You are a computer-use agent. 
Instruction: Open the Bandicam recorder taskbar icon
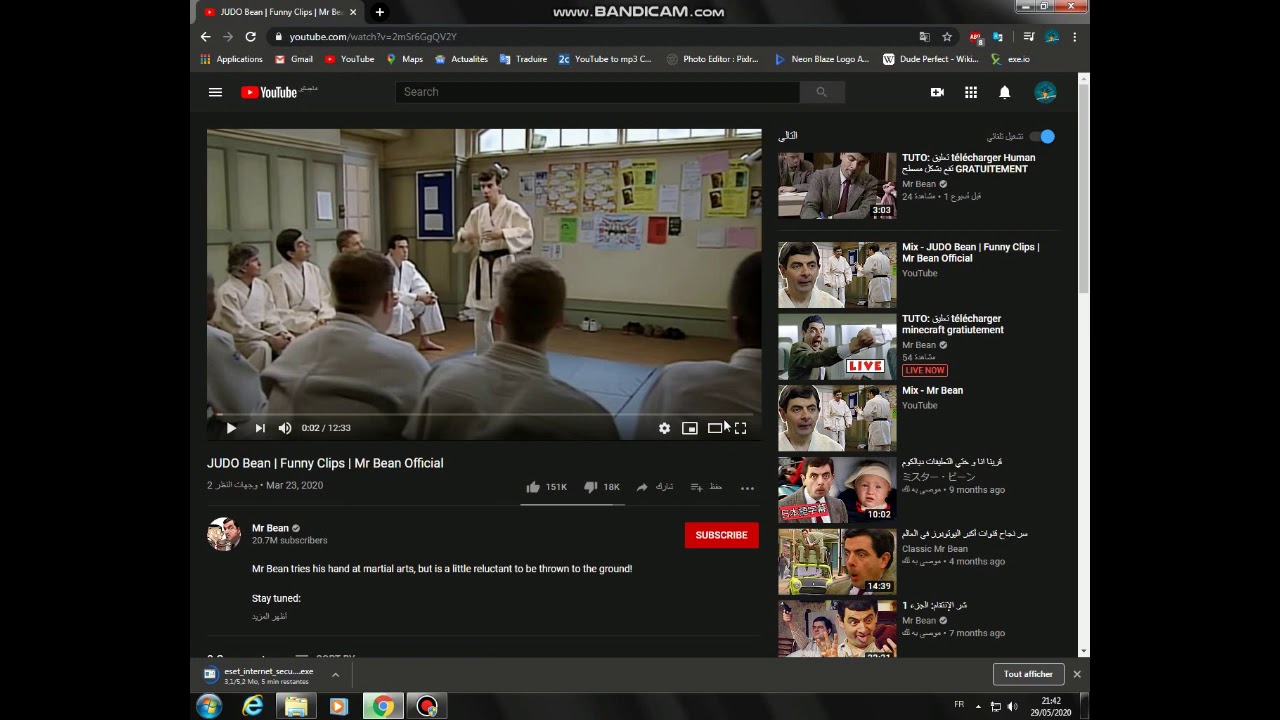coord(427,706)
